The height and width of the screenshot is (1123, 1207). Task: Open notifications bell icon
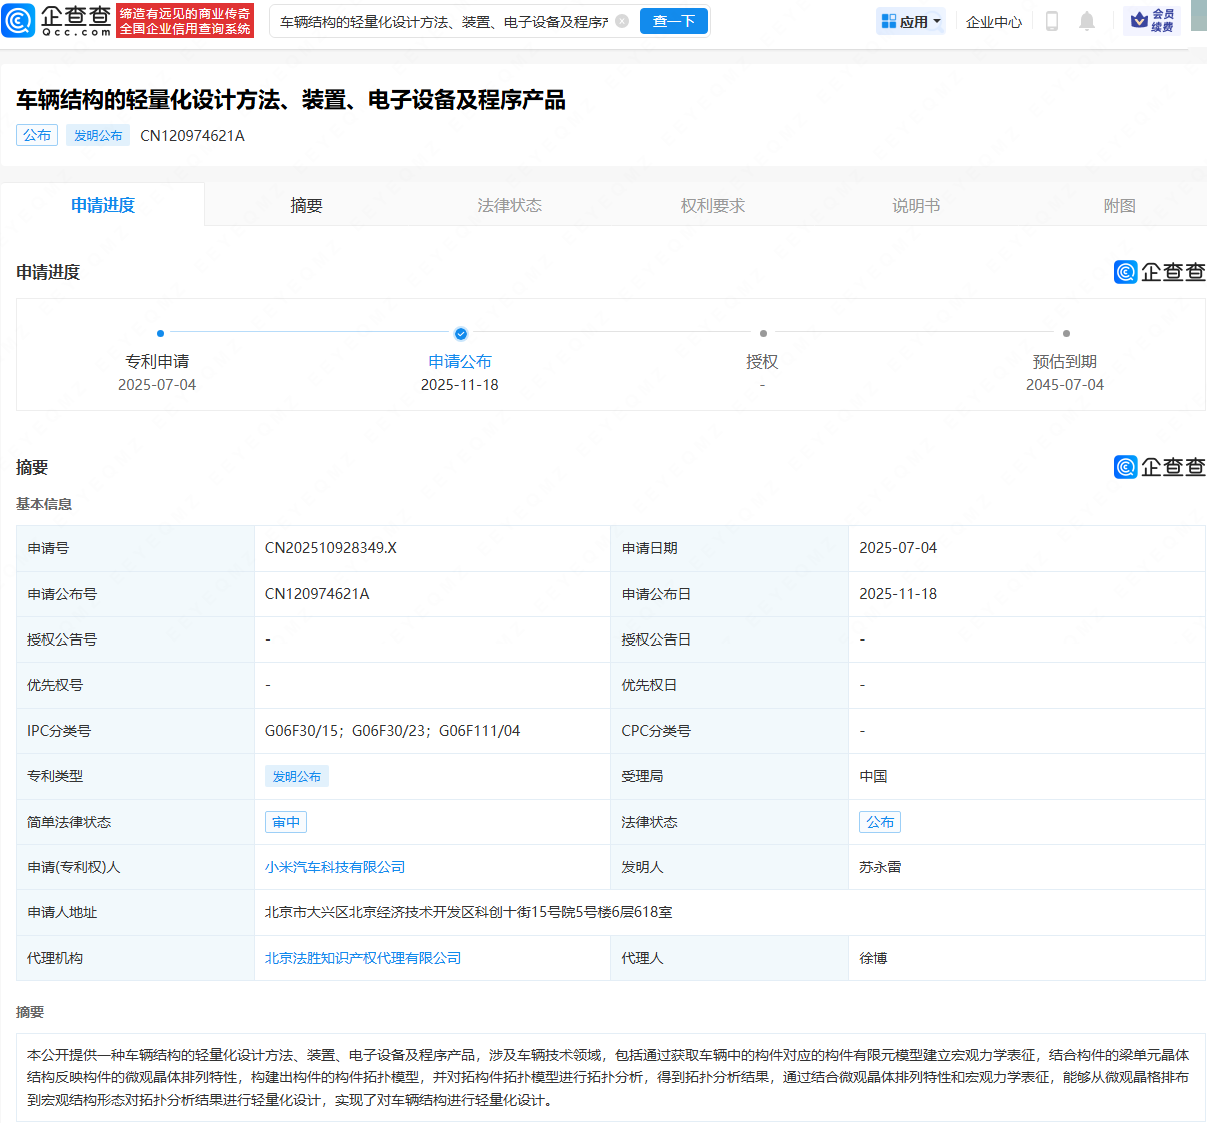coord(1087,21)
